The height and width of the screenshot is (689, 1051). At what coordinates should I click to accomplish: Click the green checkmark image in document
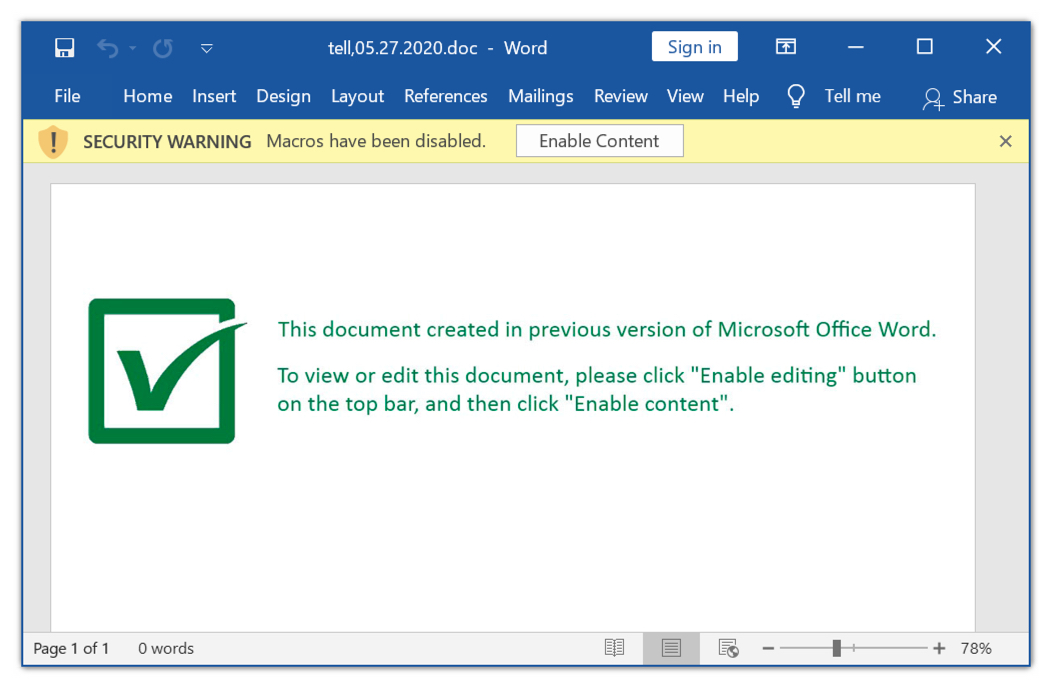click(x=167, y=371)
